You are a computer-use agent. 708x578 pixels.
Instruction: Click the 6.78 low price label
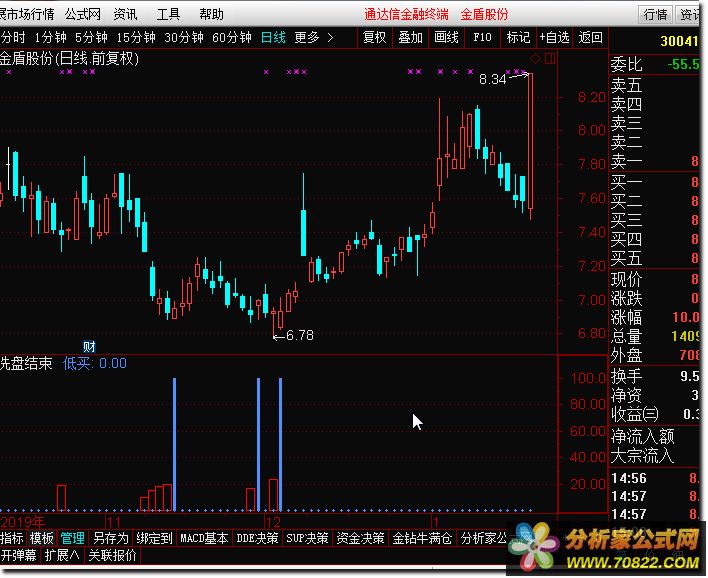(x=300, y=336)
